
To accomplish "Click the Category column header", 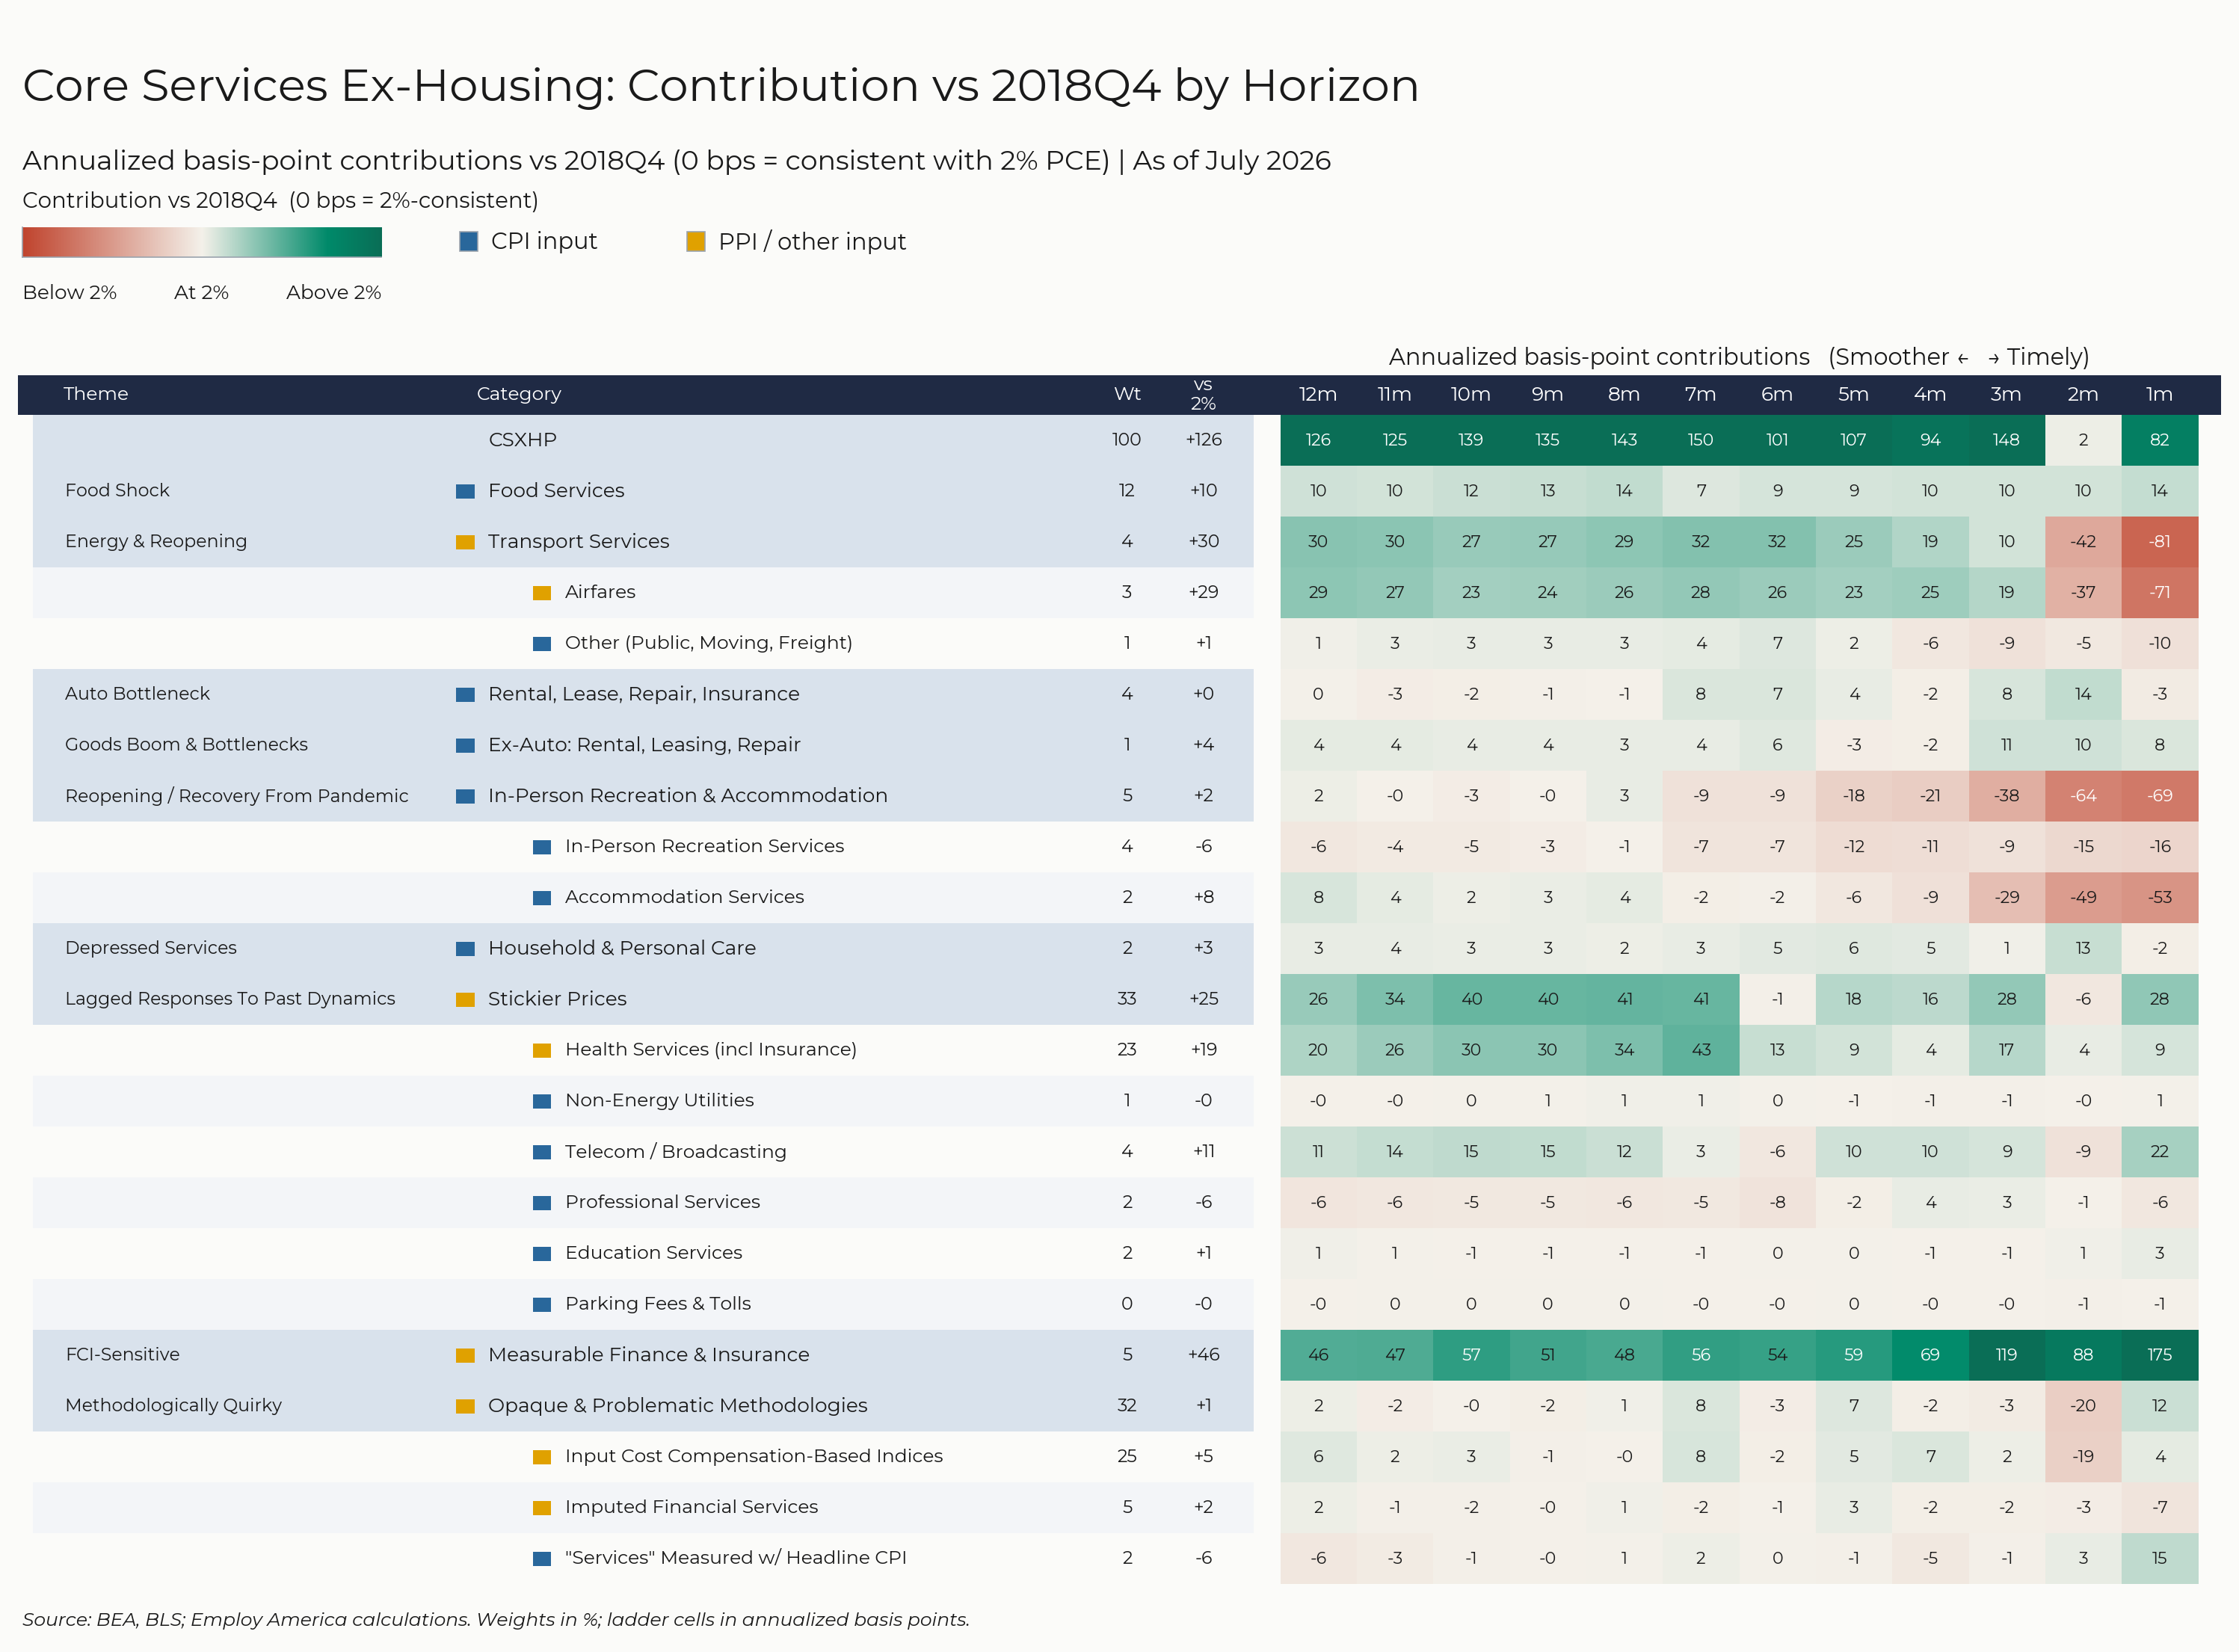I will [519, 394].
